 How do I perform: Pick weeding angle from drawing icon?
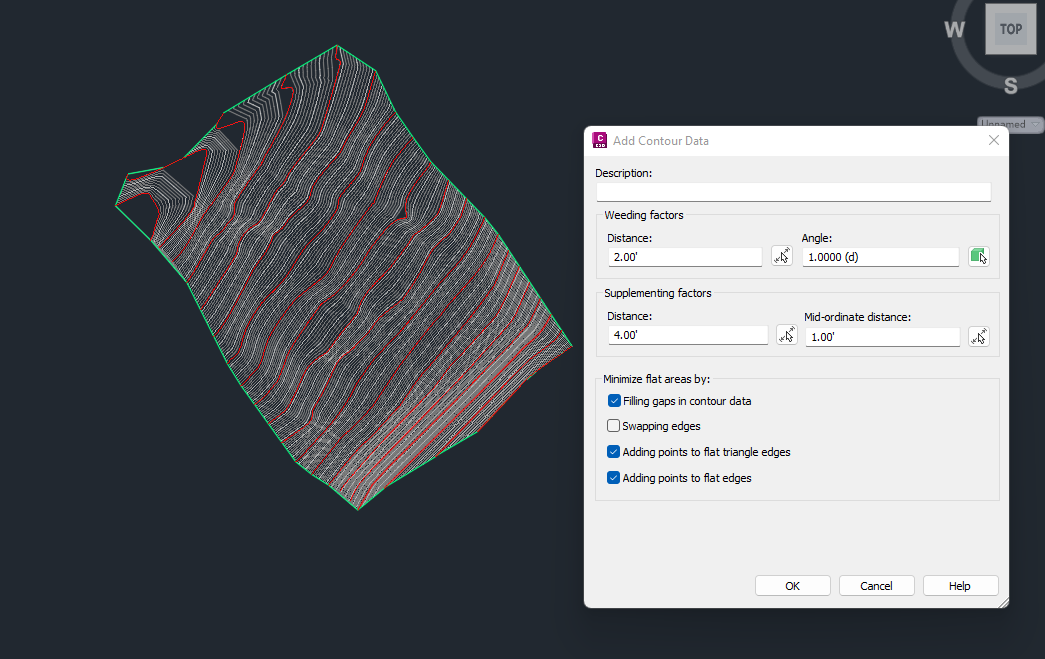[x=978, y=256]
